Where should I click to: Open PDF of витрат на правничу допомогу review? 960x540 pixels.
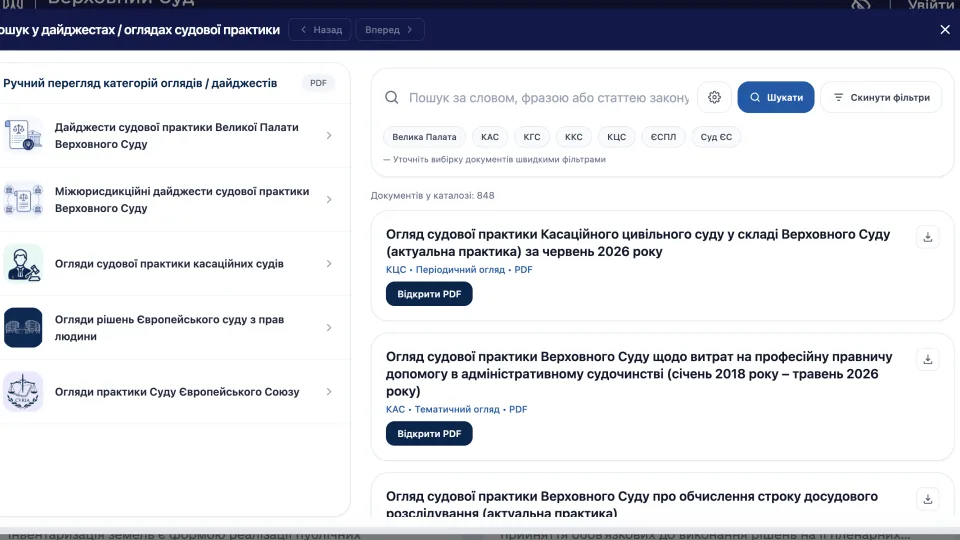click(429, 433)
